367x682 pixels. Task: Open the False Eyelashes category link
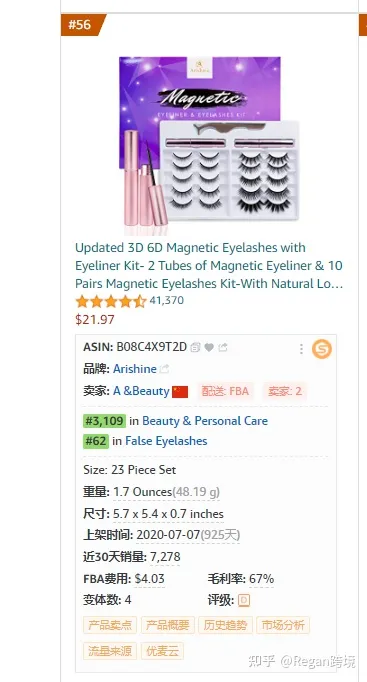[166, 441]
